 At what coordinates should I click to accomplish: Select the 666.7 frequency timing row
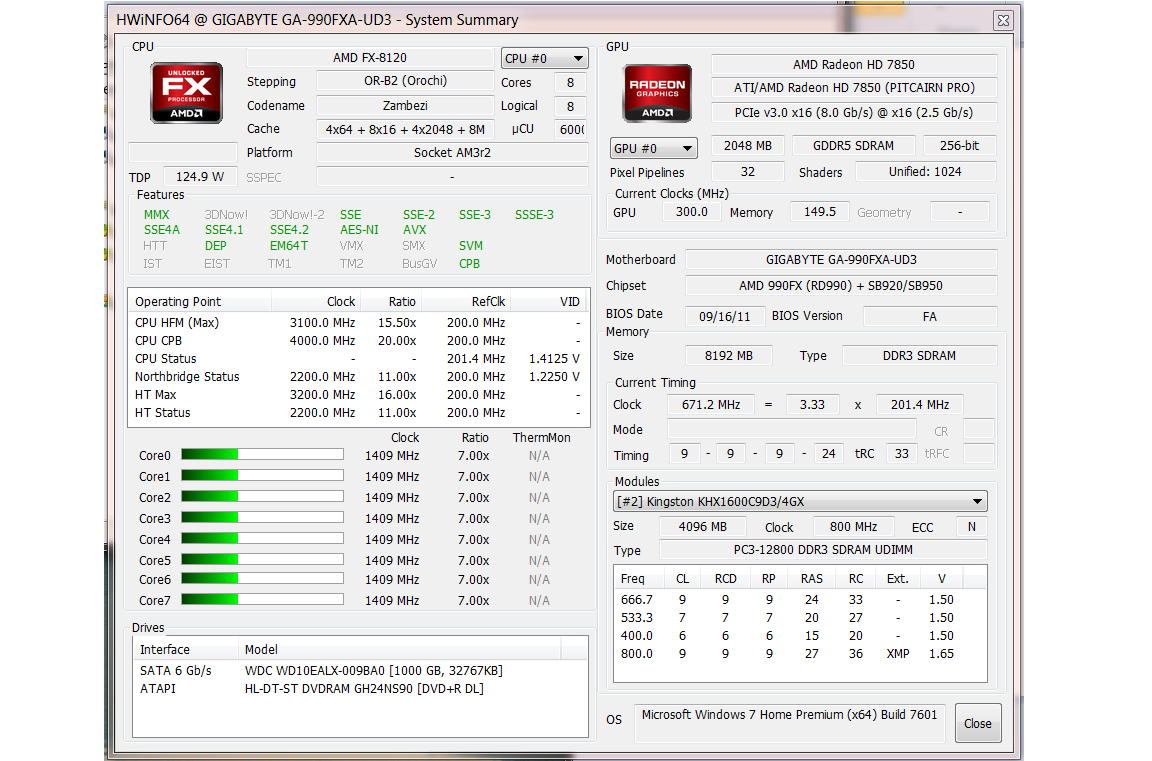(x=799, y=600)
